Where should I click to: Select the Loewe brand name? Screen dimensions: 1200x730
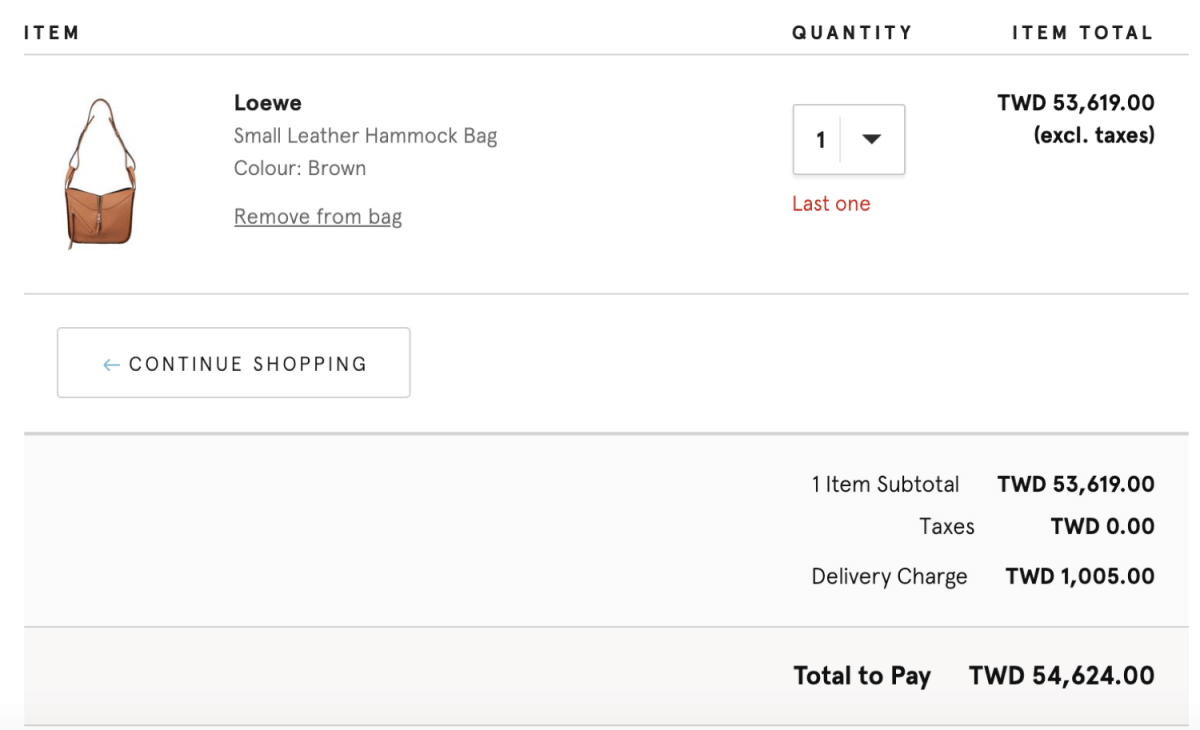[x=268, y=103]
